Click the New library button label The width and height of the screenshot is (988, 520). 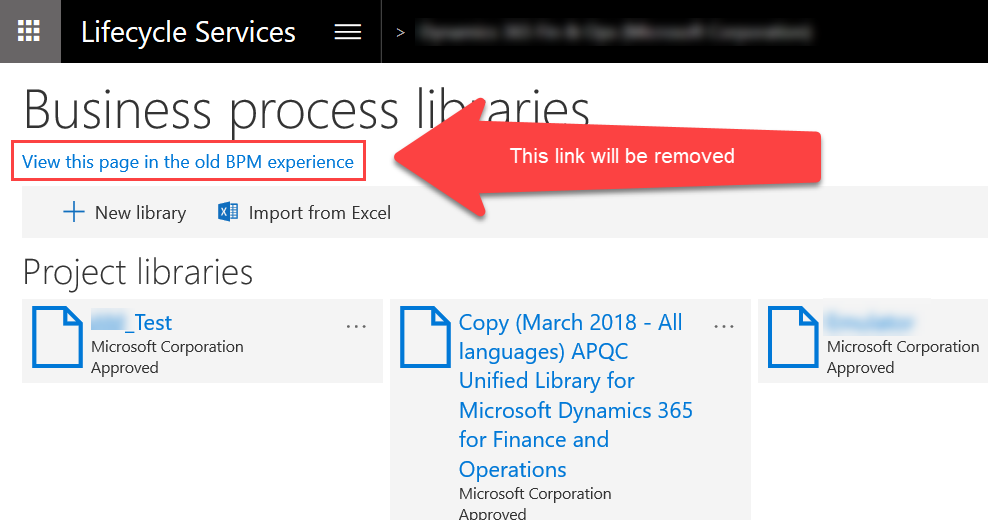point(140,212)
